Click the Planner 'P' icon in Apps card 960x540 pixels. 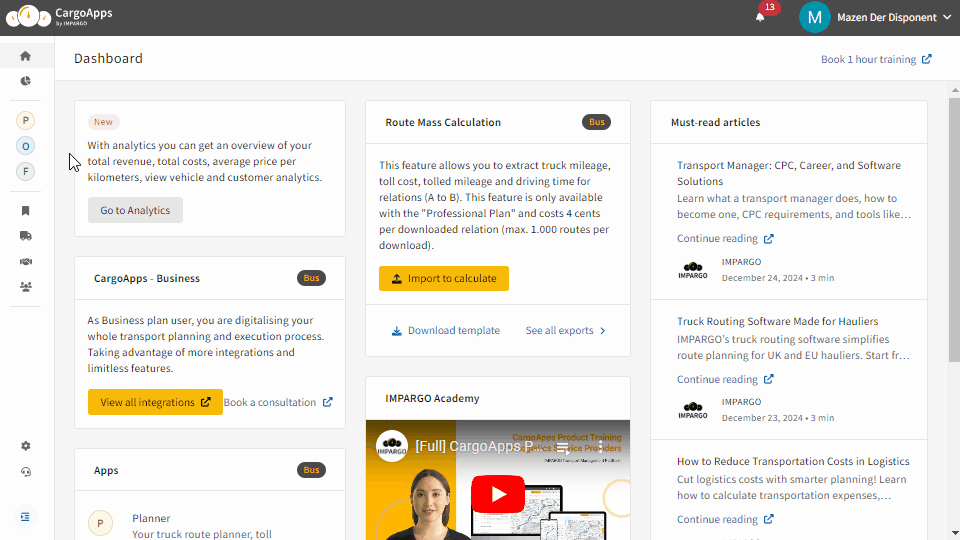click(x=100, y=523)
